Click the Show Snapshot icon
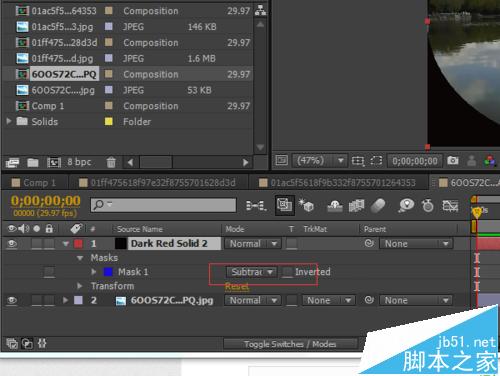This screenshot has height=376, width=500. (x=471, y=161)
